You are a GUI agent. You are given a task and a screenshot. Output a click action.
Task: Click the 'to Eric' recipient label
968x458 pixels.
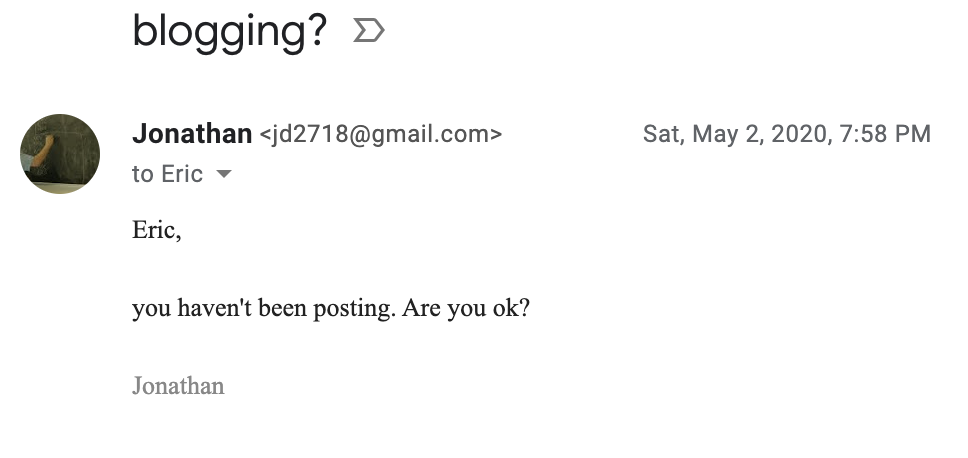167,175
